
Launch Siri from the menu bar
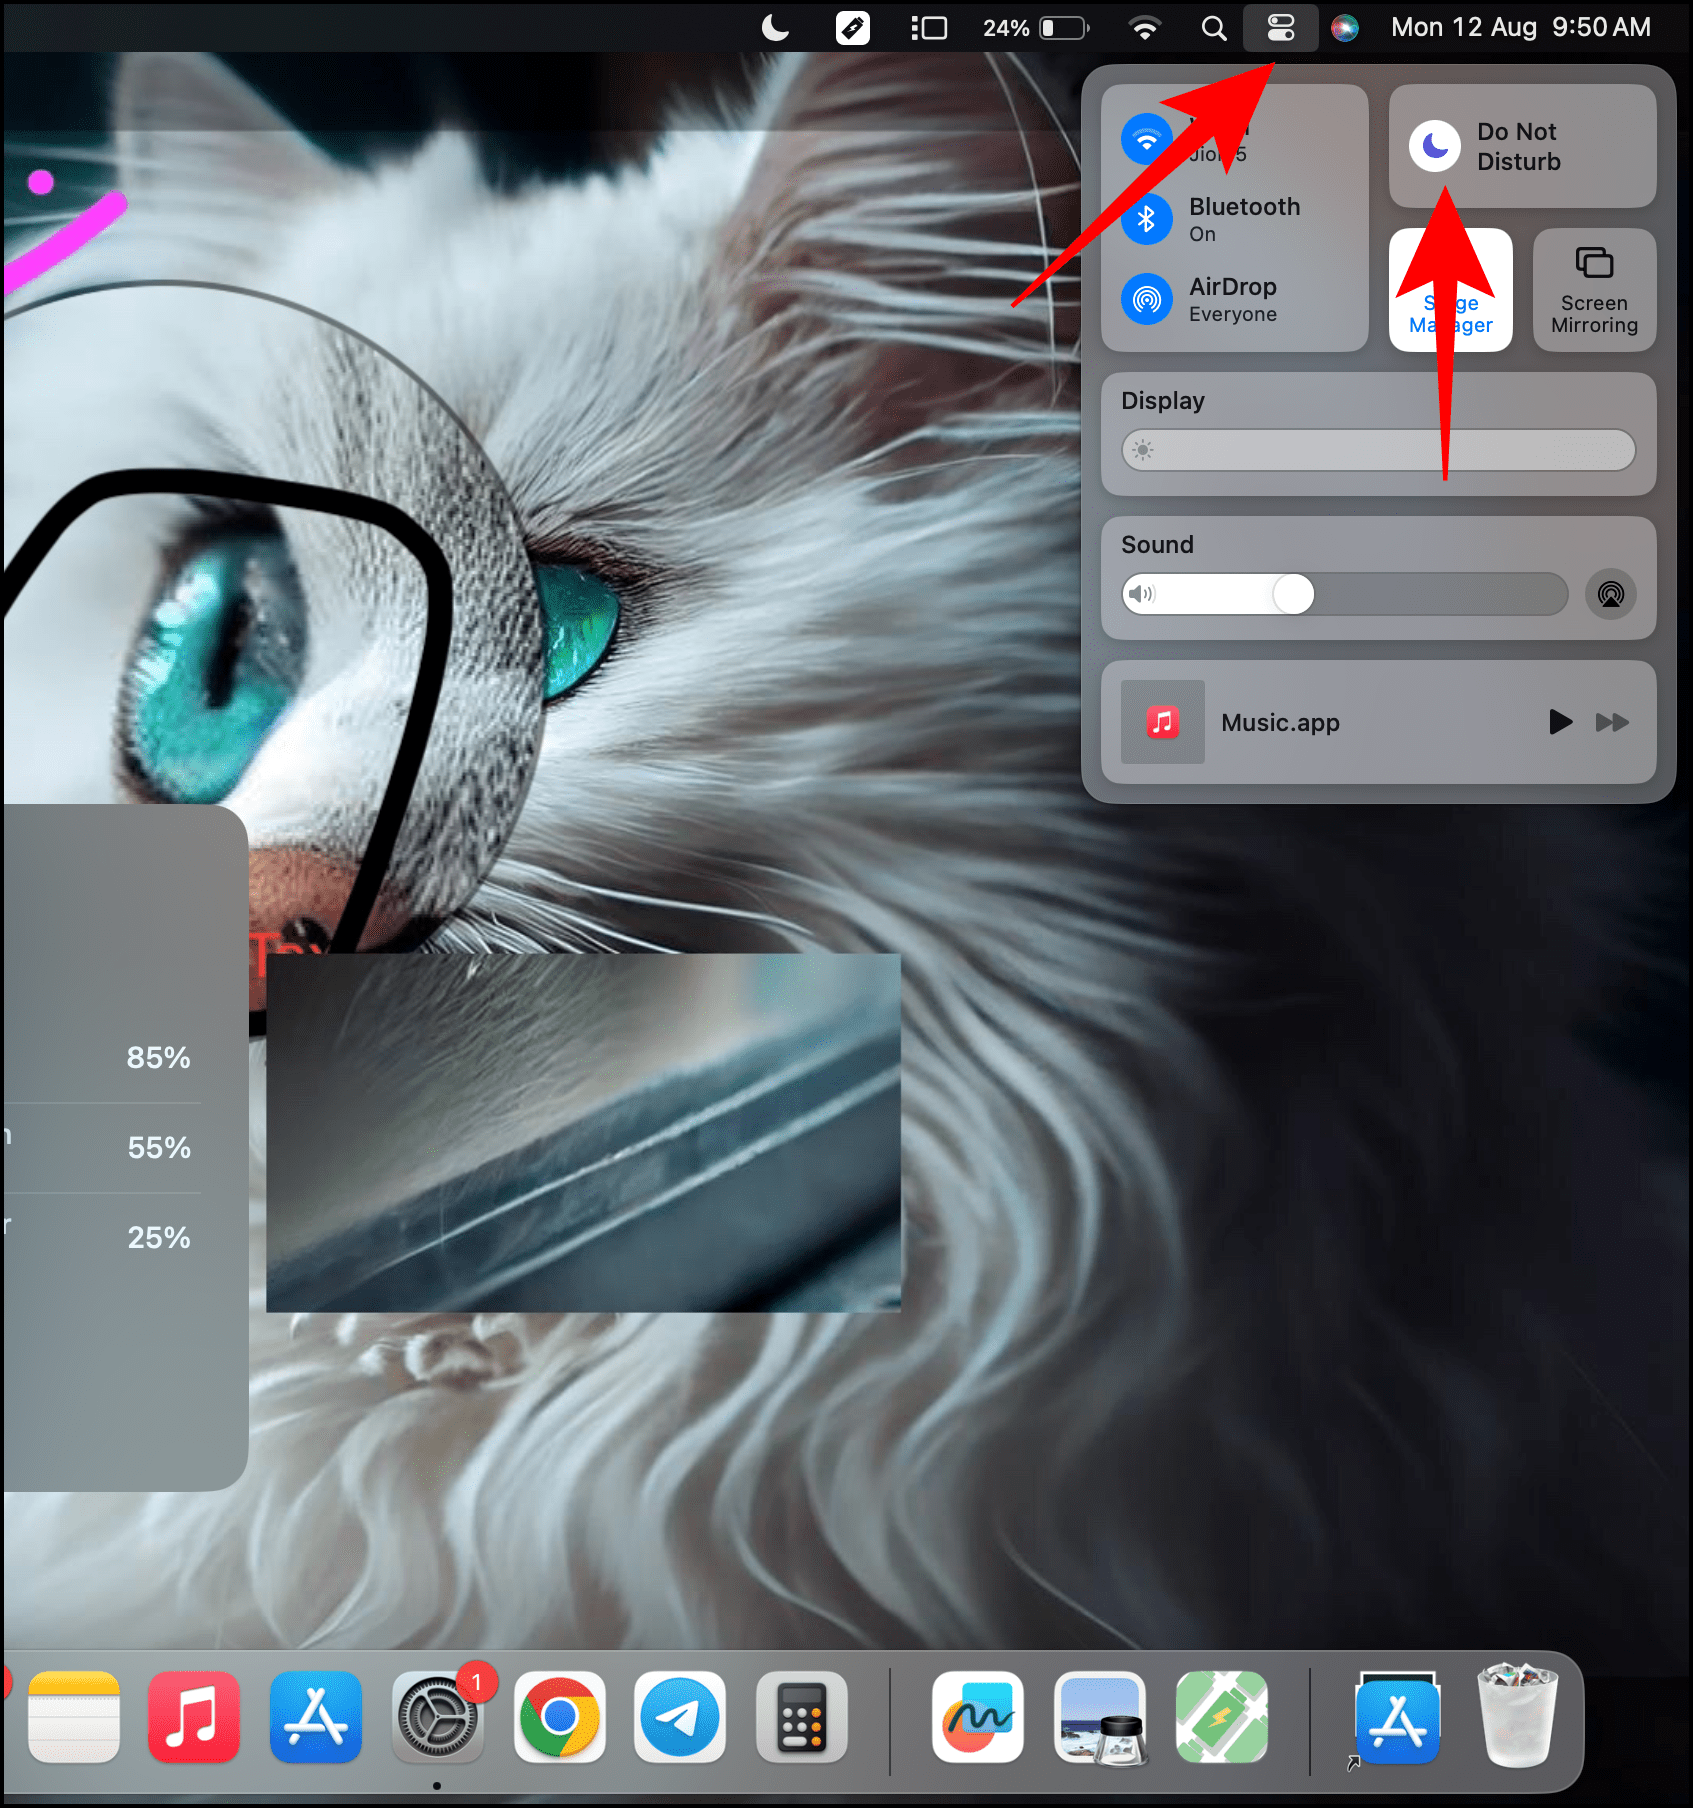tap(1345, 27)
